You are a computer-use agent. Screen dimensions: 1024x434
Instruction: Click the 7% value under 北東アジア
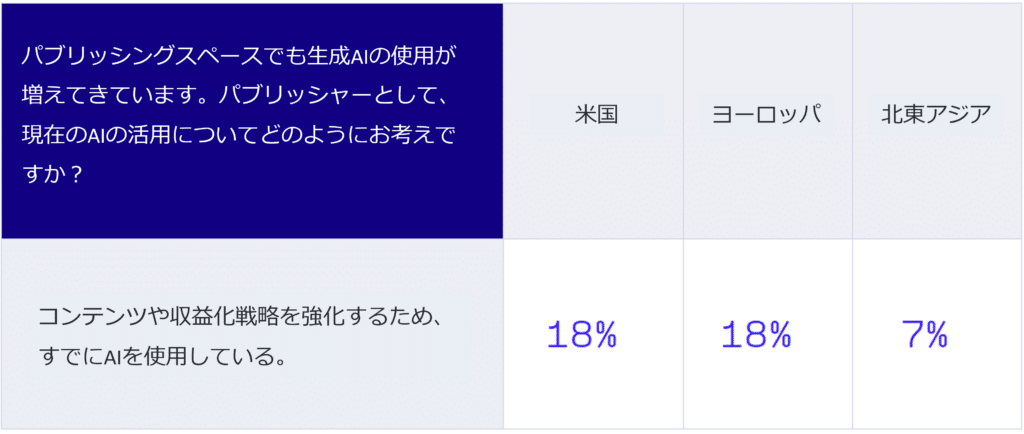(924, 335)
